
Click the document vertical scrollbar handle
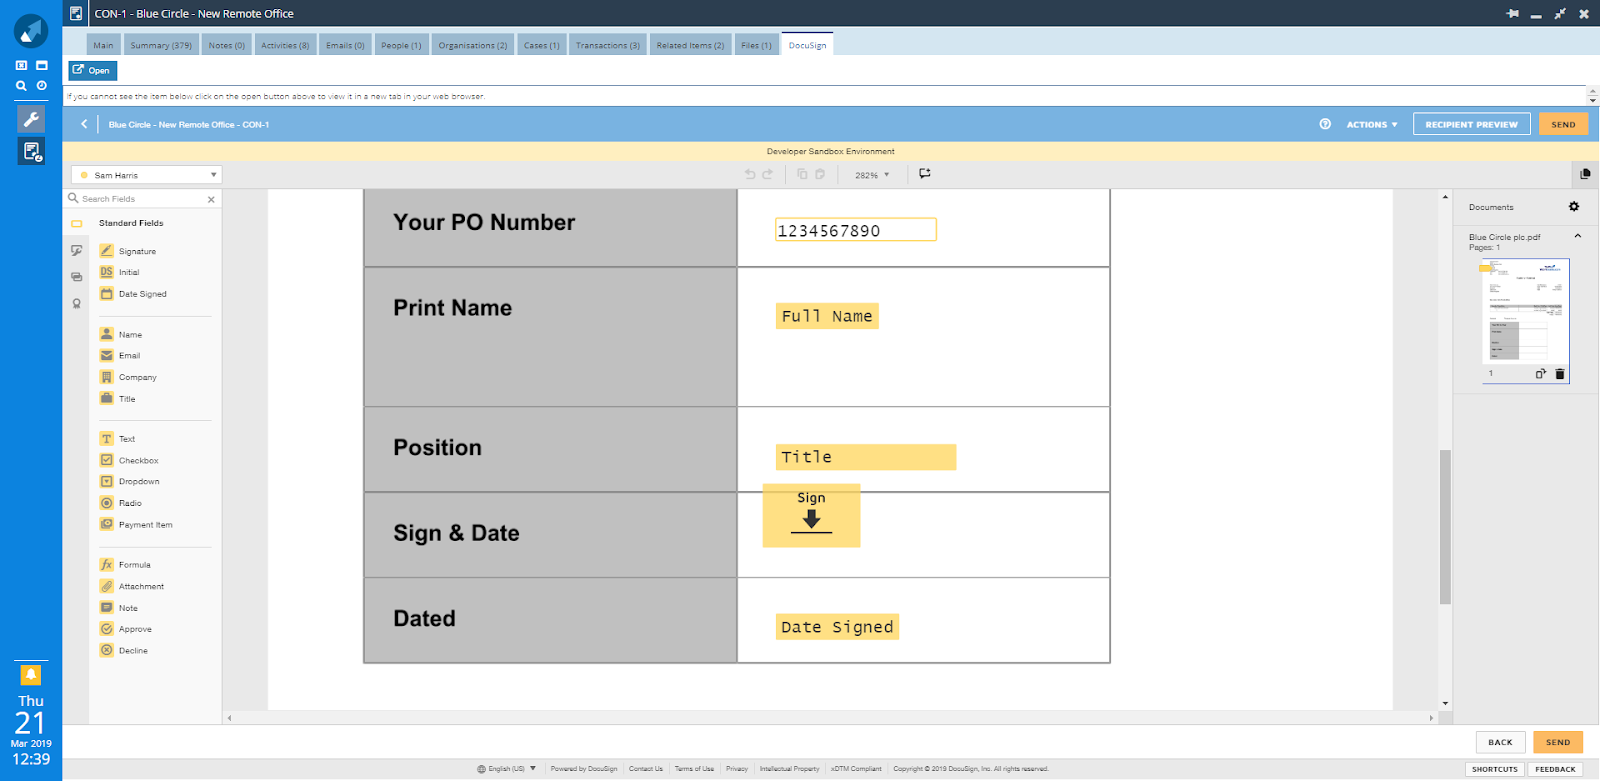tap(1445, 527)
